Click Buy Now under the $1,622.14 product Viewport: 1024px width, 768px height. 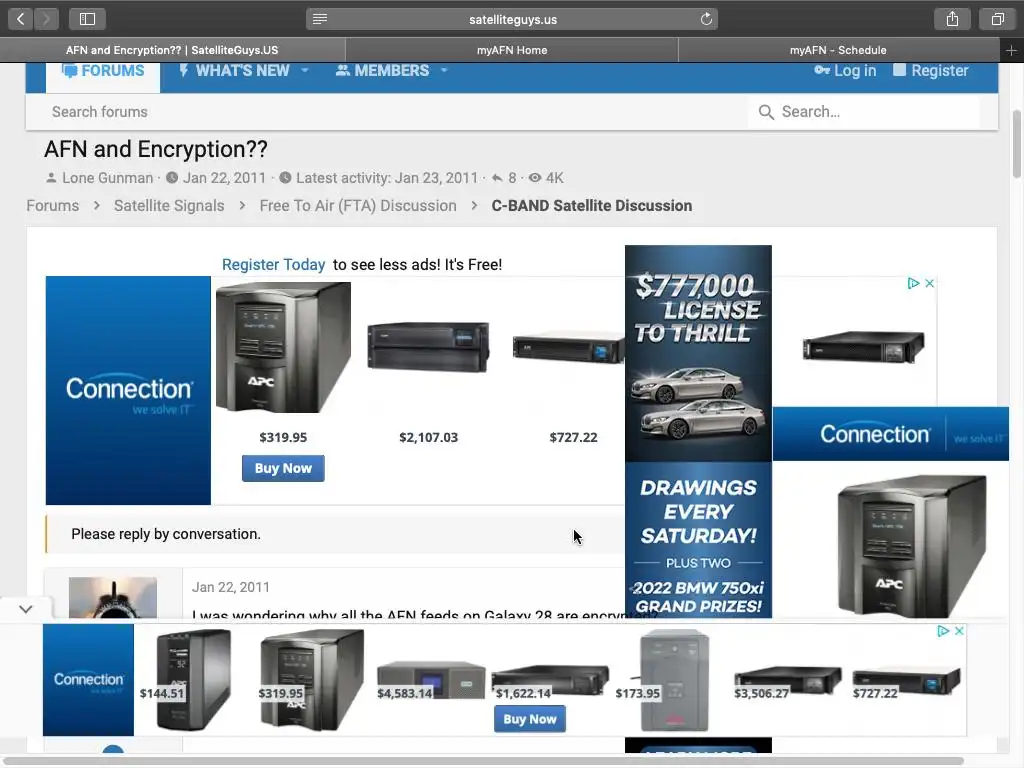[530, 719]
